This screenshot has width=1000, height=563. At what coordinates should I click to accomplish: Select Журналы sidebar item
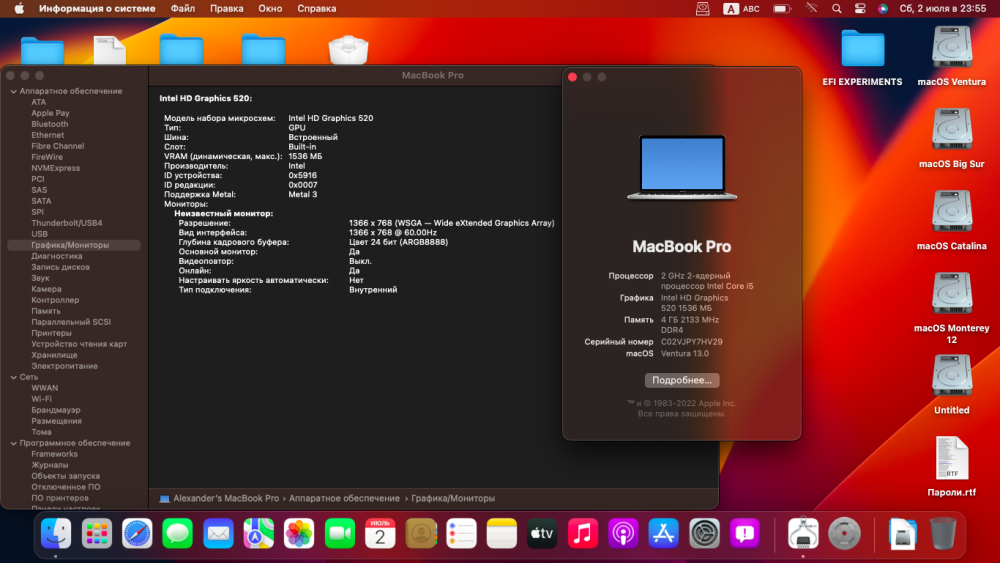pyautogui.click(x=50, y=465)
